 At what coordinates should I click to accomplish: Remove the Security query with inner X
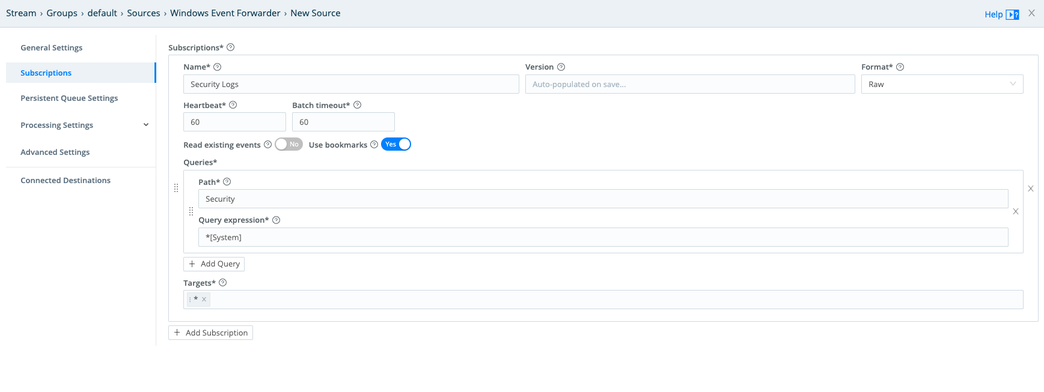(1015, 212)
